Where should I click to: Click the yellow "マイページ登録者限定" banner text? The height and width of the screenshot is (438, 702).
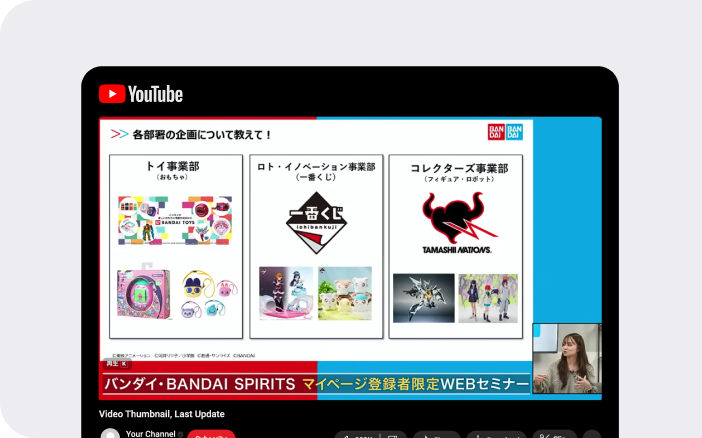(x=371, y=384)
